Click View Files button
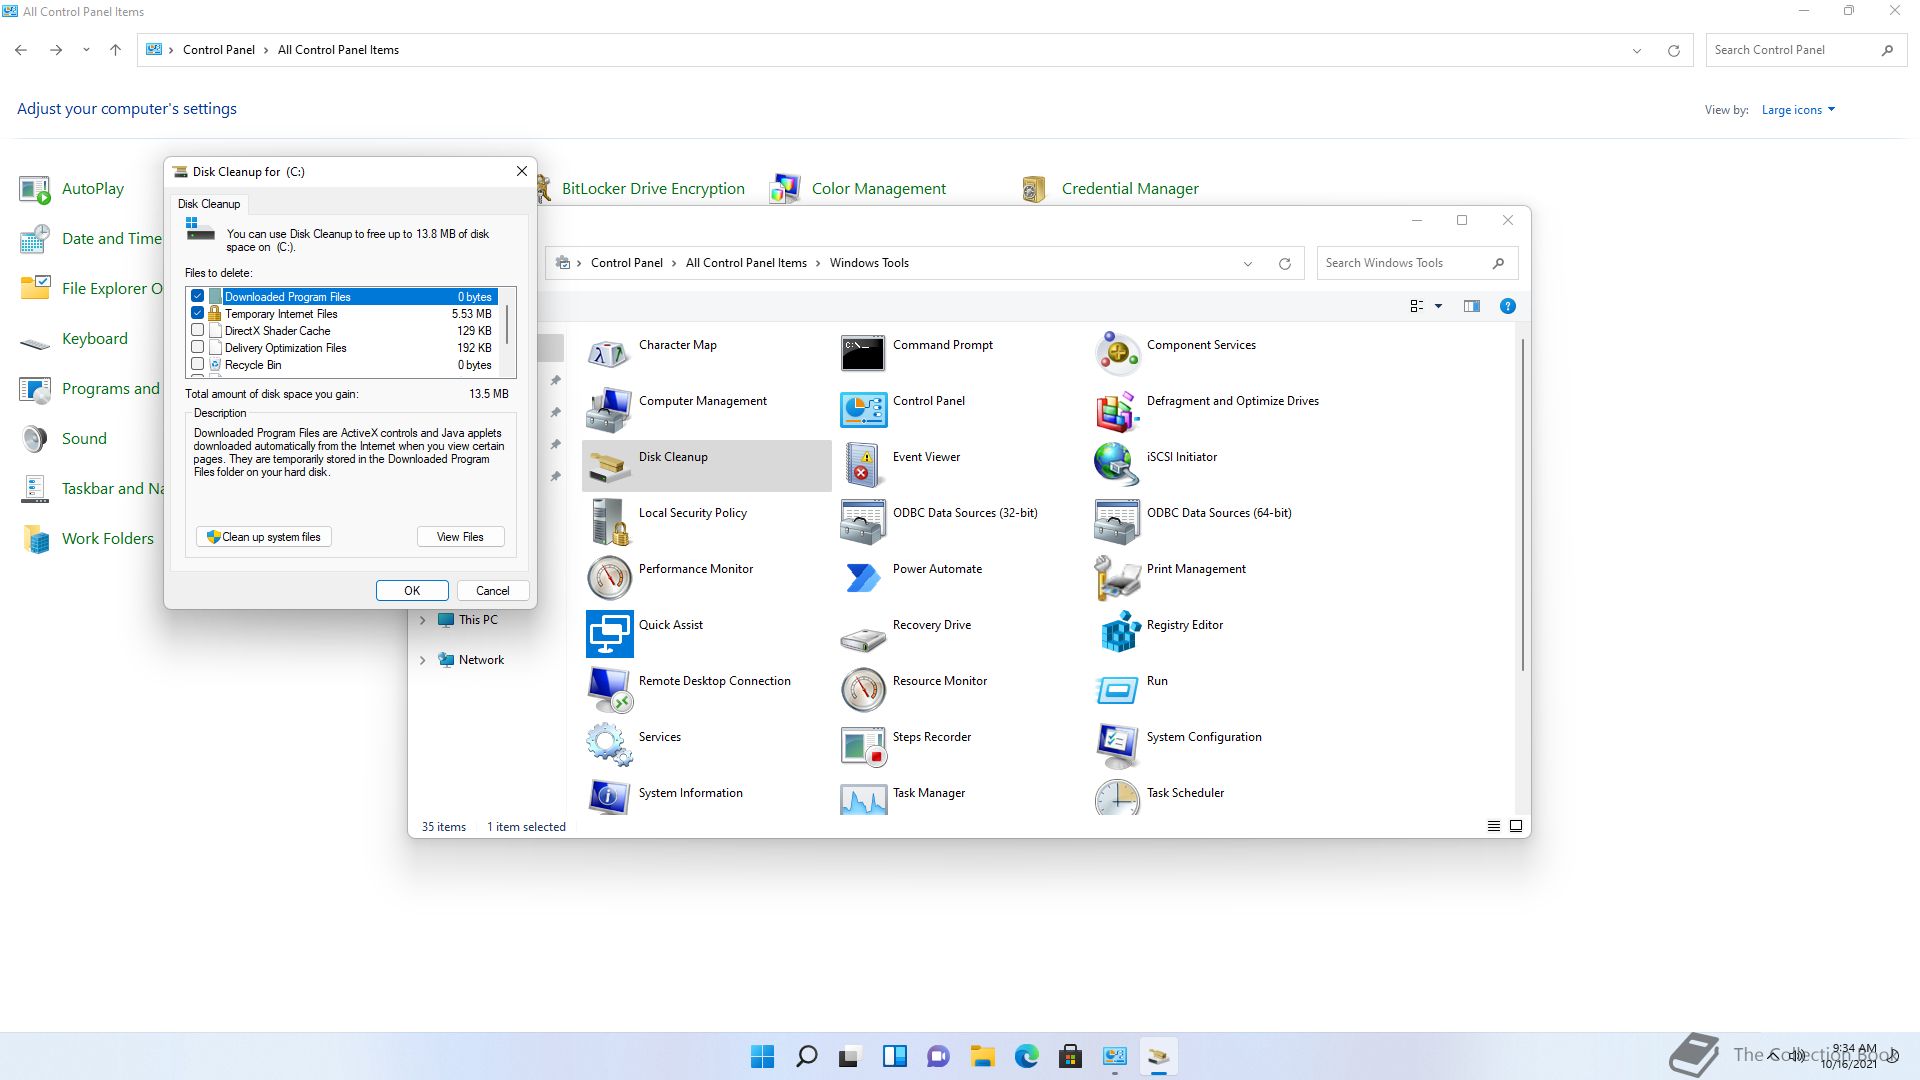Screen dimensions: 1920x1080 [x=460, y=537]
